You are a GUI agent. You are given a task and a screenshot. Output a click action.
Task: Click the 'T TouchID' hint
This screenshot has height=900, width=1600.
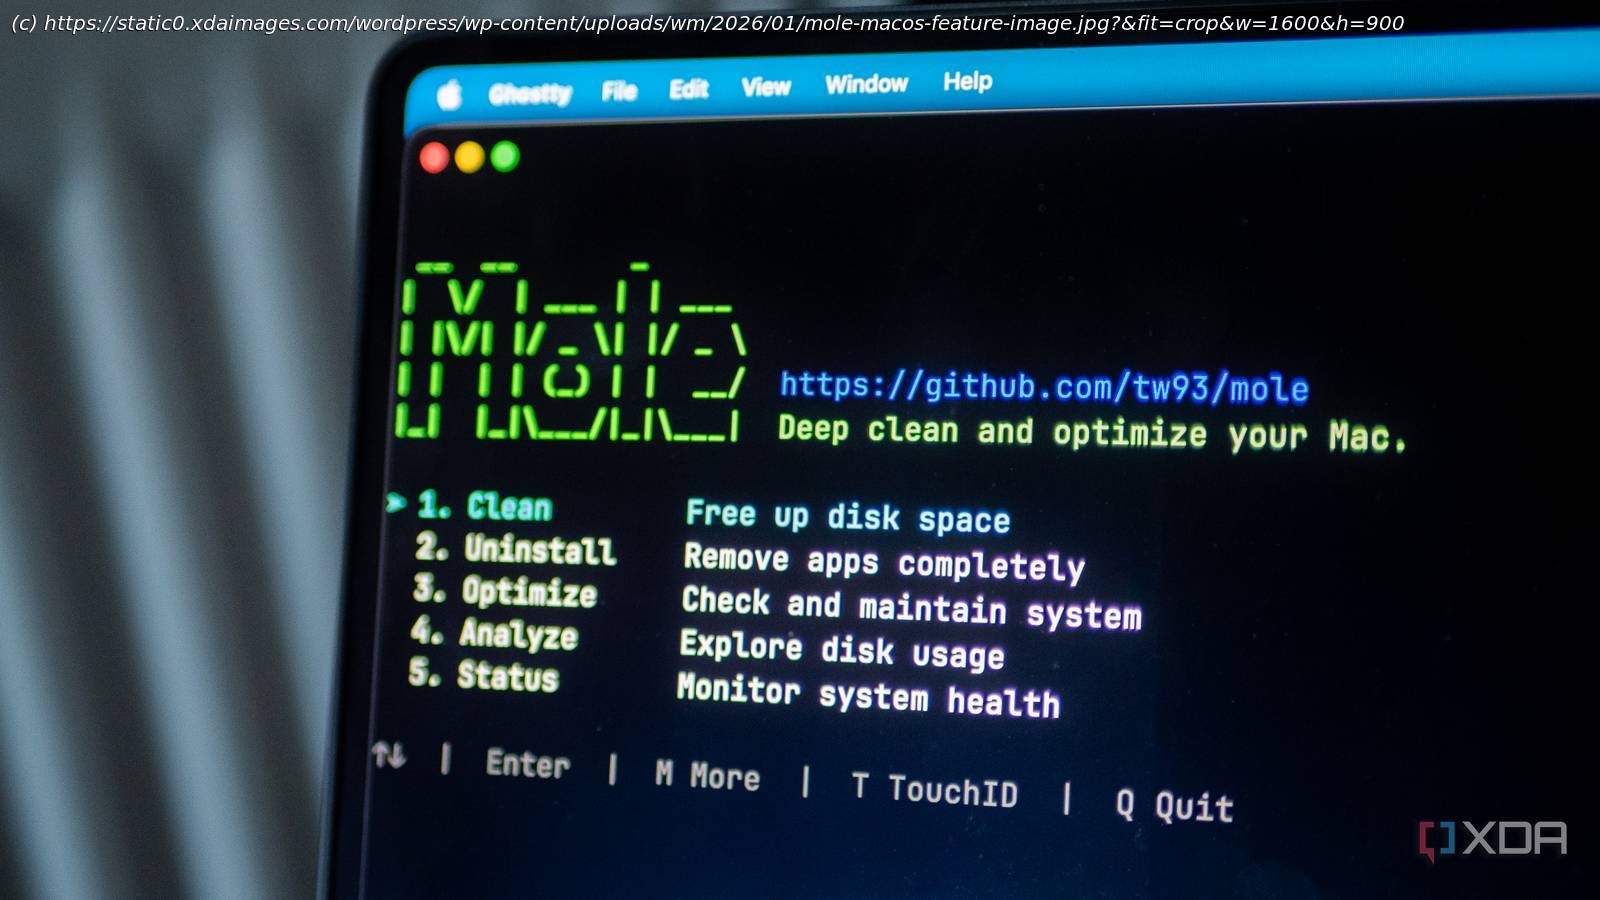[934, 790]
